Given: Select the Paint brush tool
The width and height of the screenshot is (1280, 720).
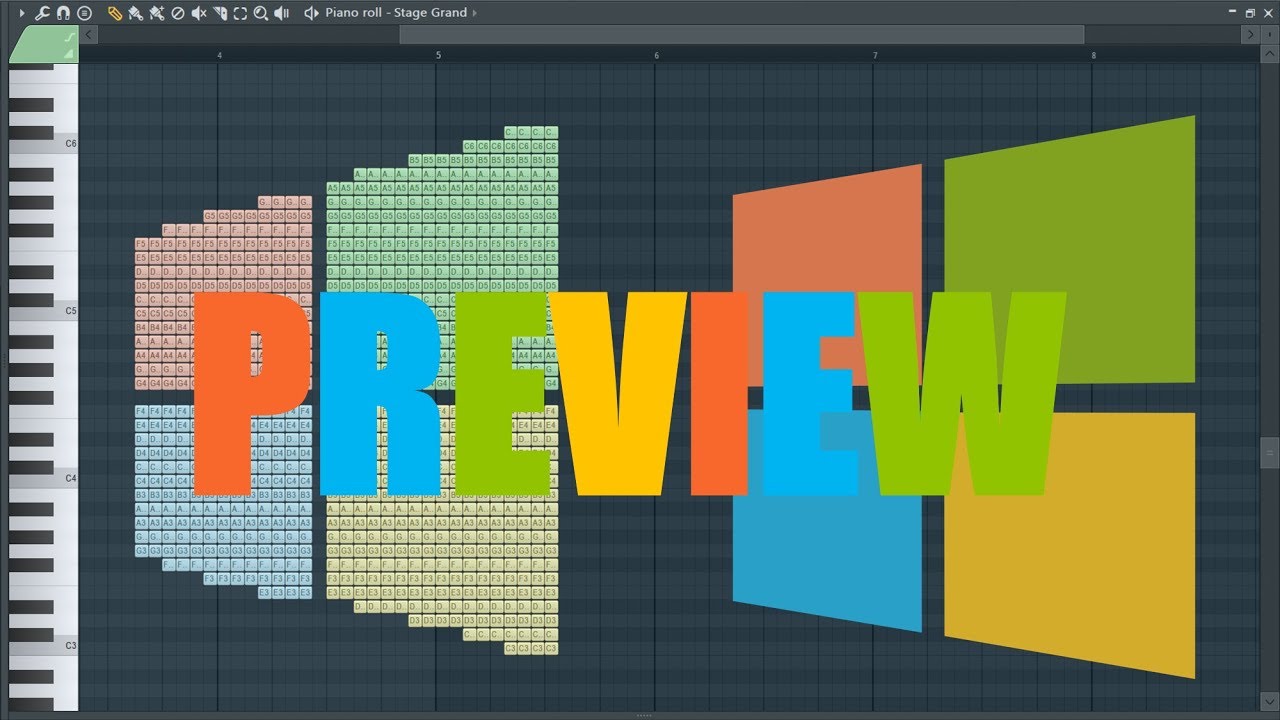Looking at the screenshot, I should pyautogui.click(x=136, y=13).
